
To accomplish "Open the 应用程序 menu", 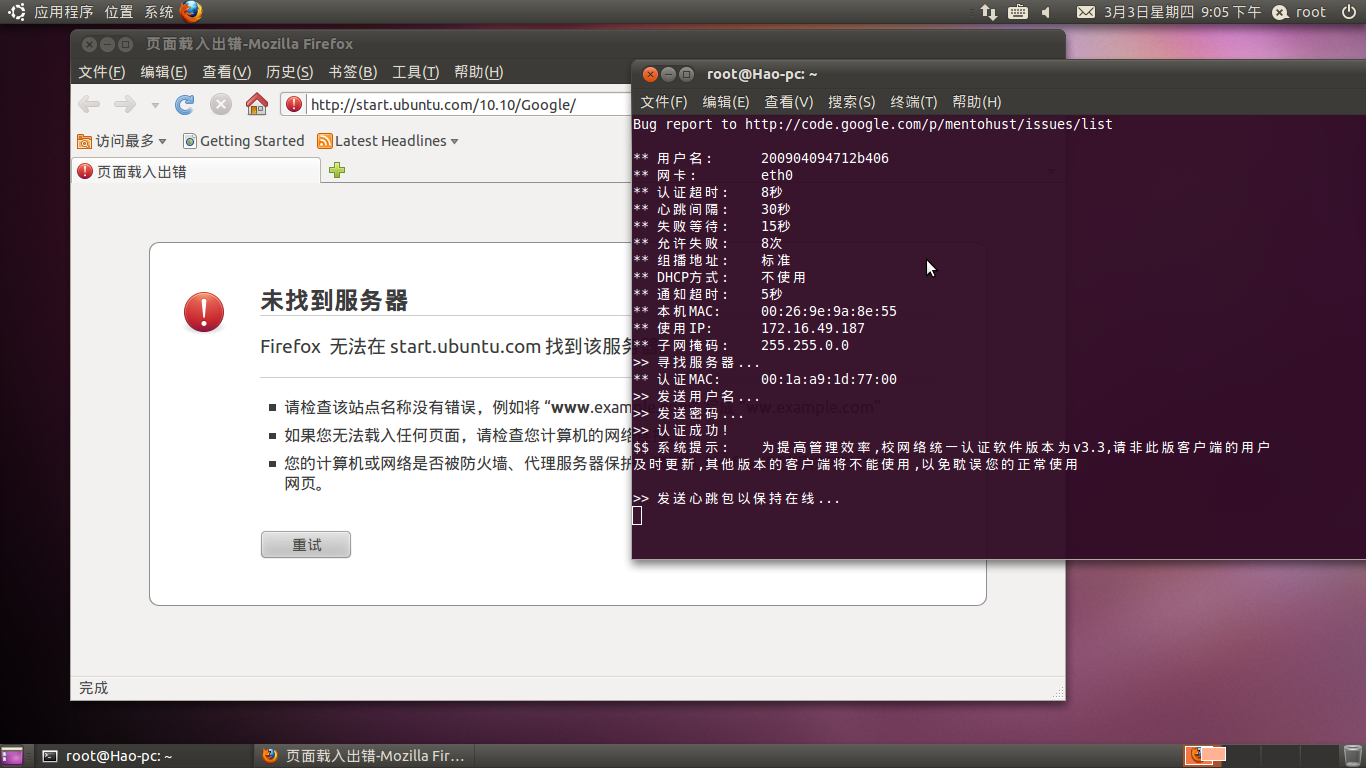I will [x=63, y=12].
